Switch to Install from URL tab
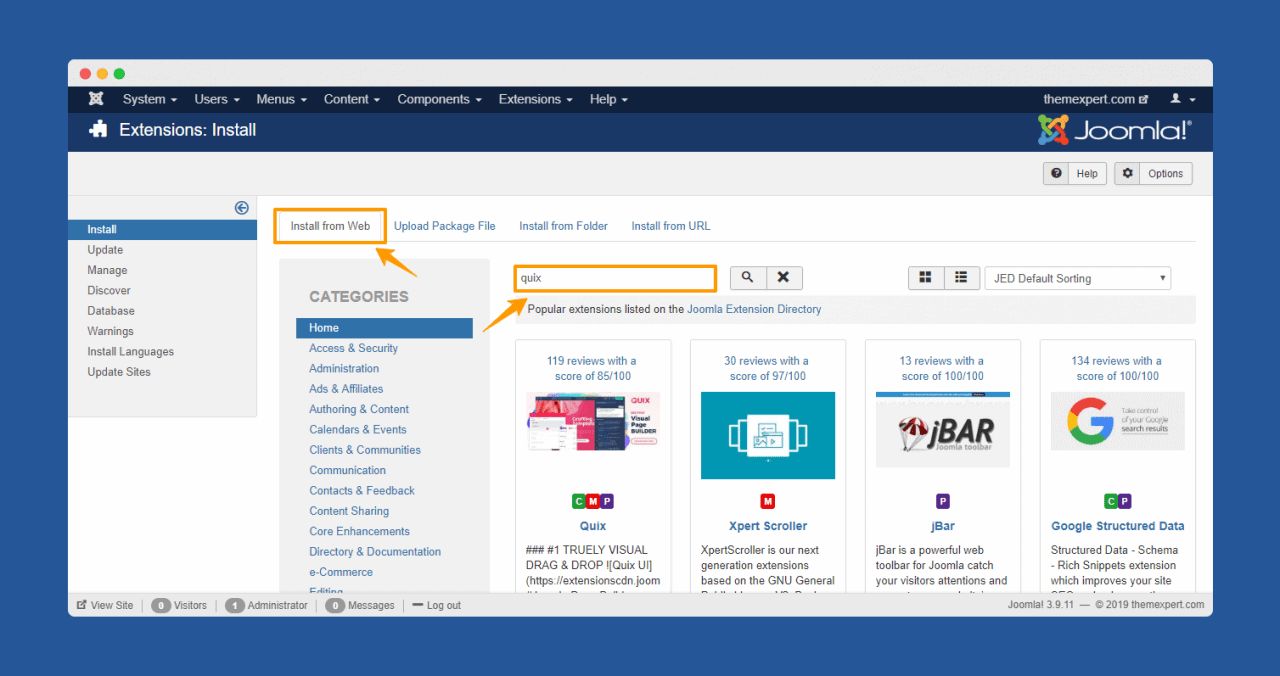This screenshot has height=676, width=1280. point(671,226)
